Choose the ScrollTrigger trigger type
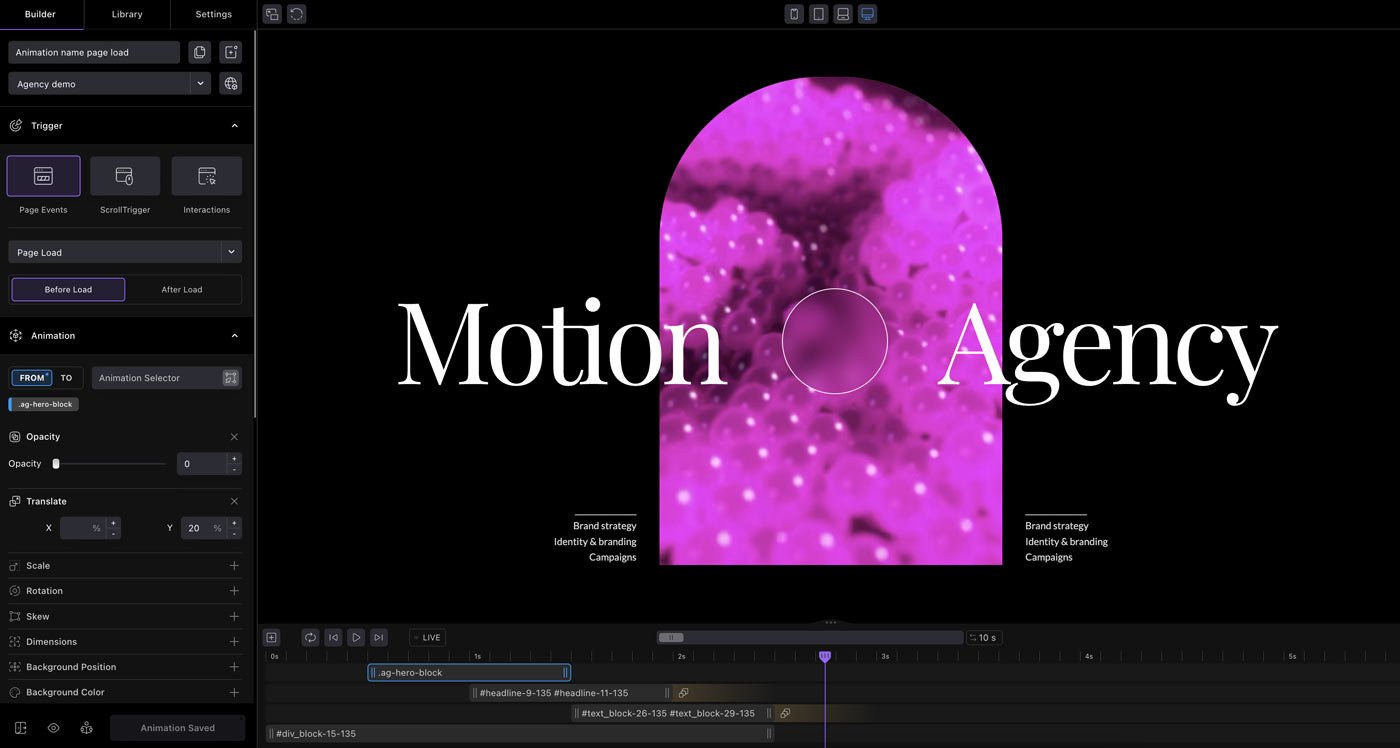1400x748 pixels. click(125, 176)
